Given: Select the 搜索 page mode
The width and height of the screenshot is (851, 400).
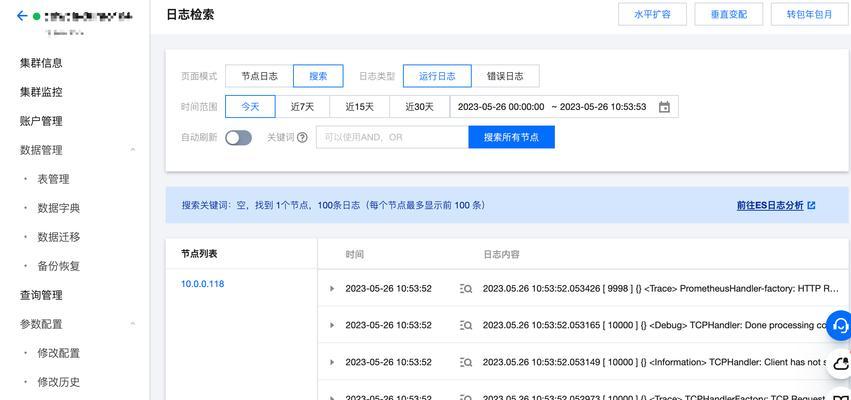Looking at the screenshot, I should coord(318,76).
